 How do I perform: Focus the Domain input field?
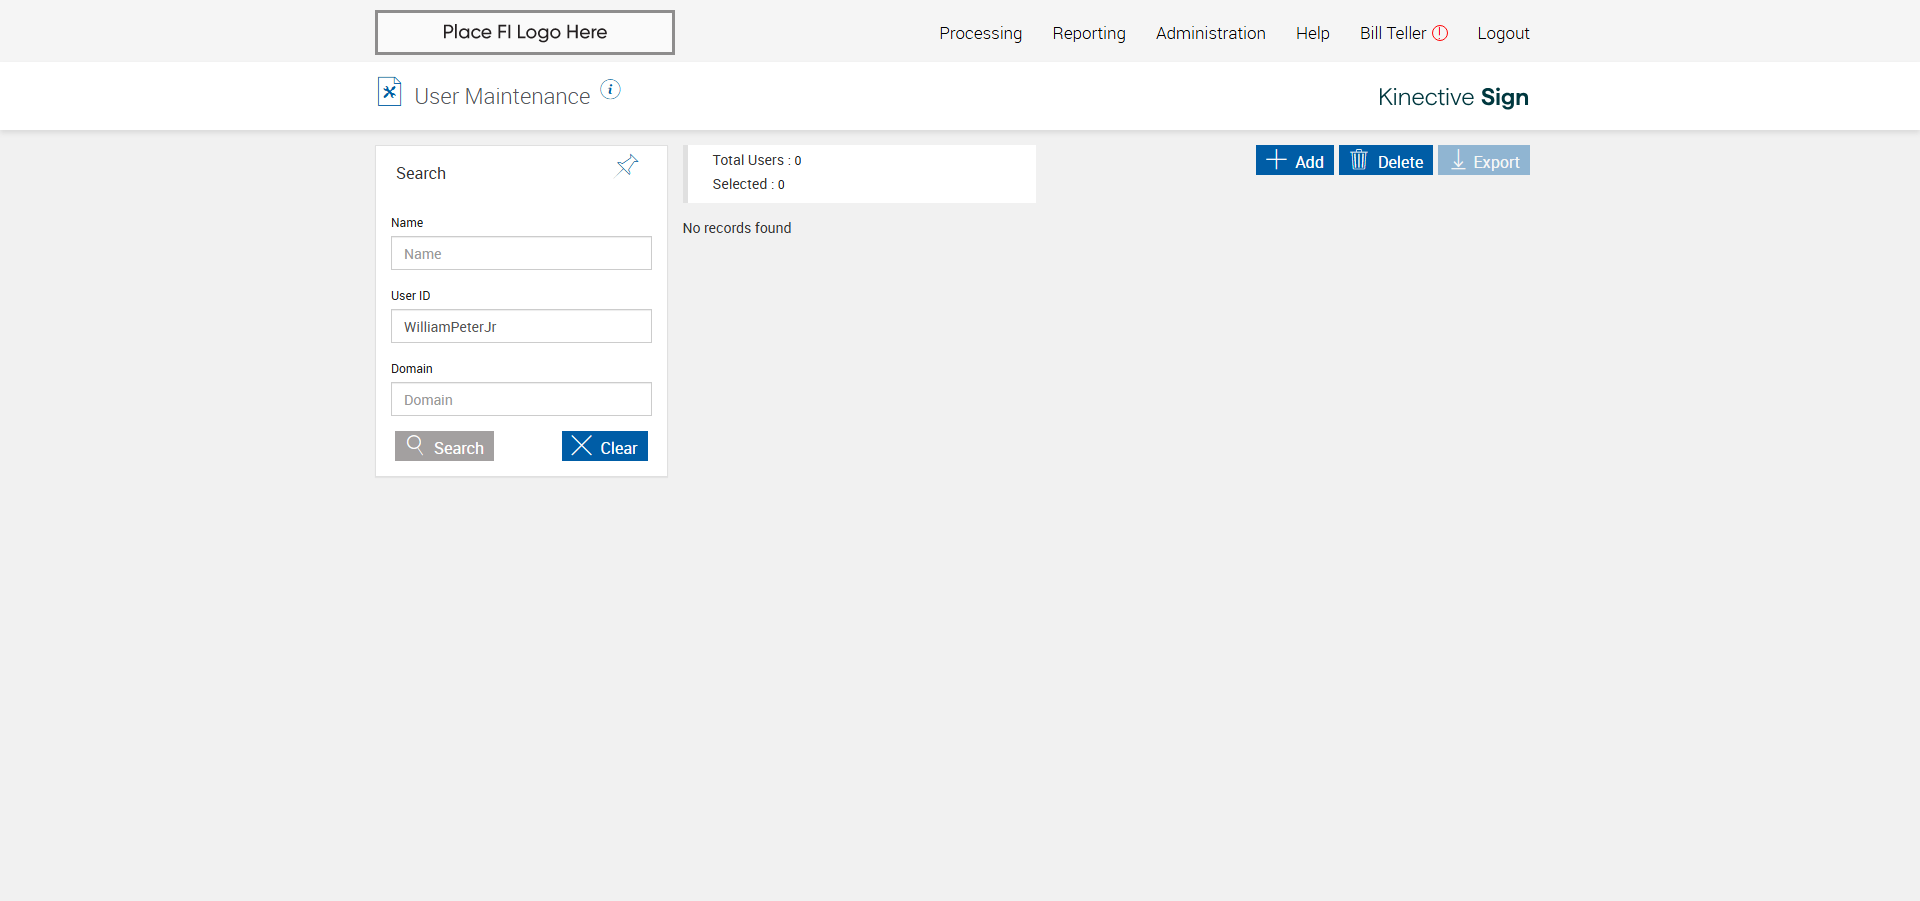tap(521, 399)
